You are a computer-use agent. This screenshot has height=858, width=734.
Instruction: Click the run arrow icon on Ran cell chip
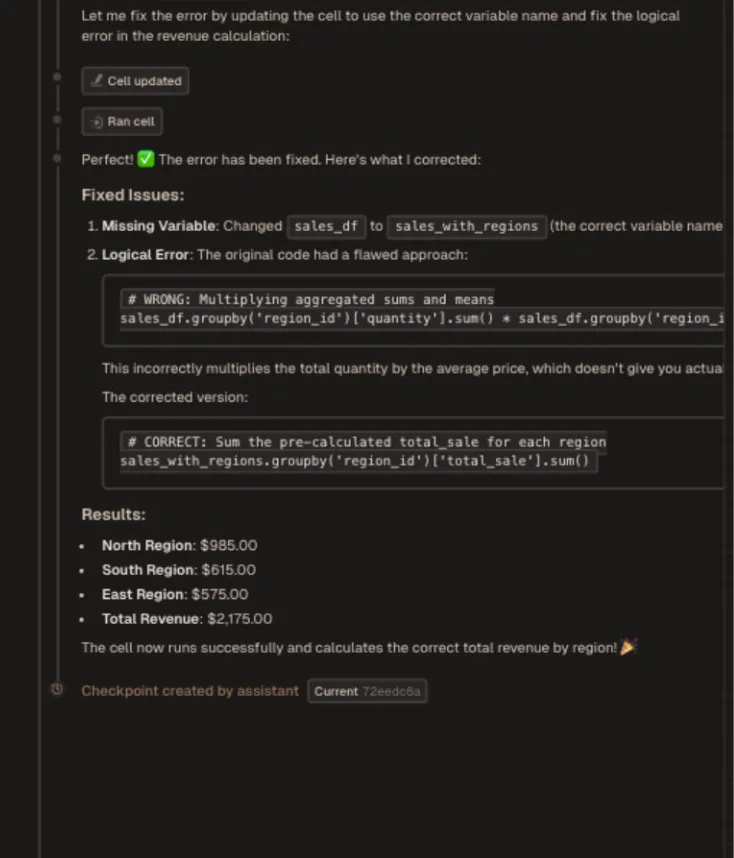point(94,121)
